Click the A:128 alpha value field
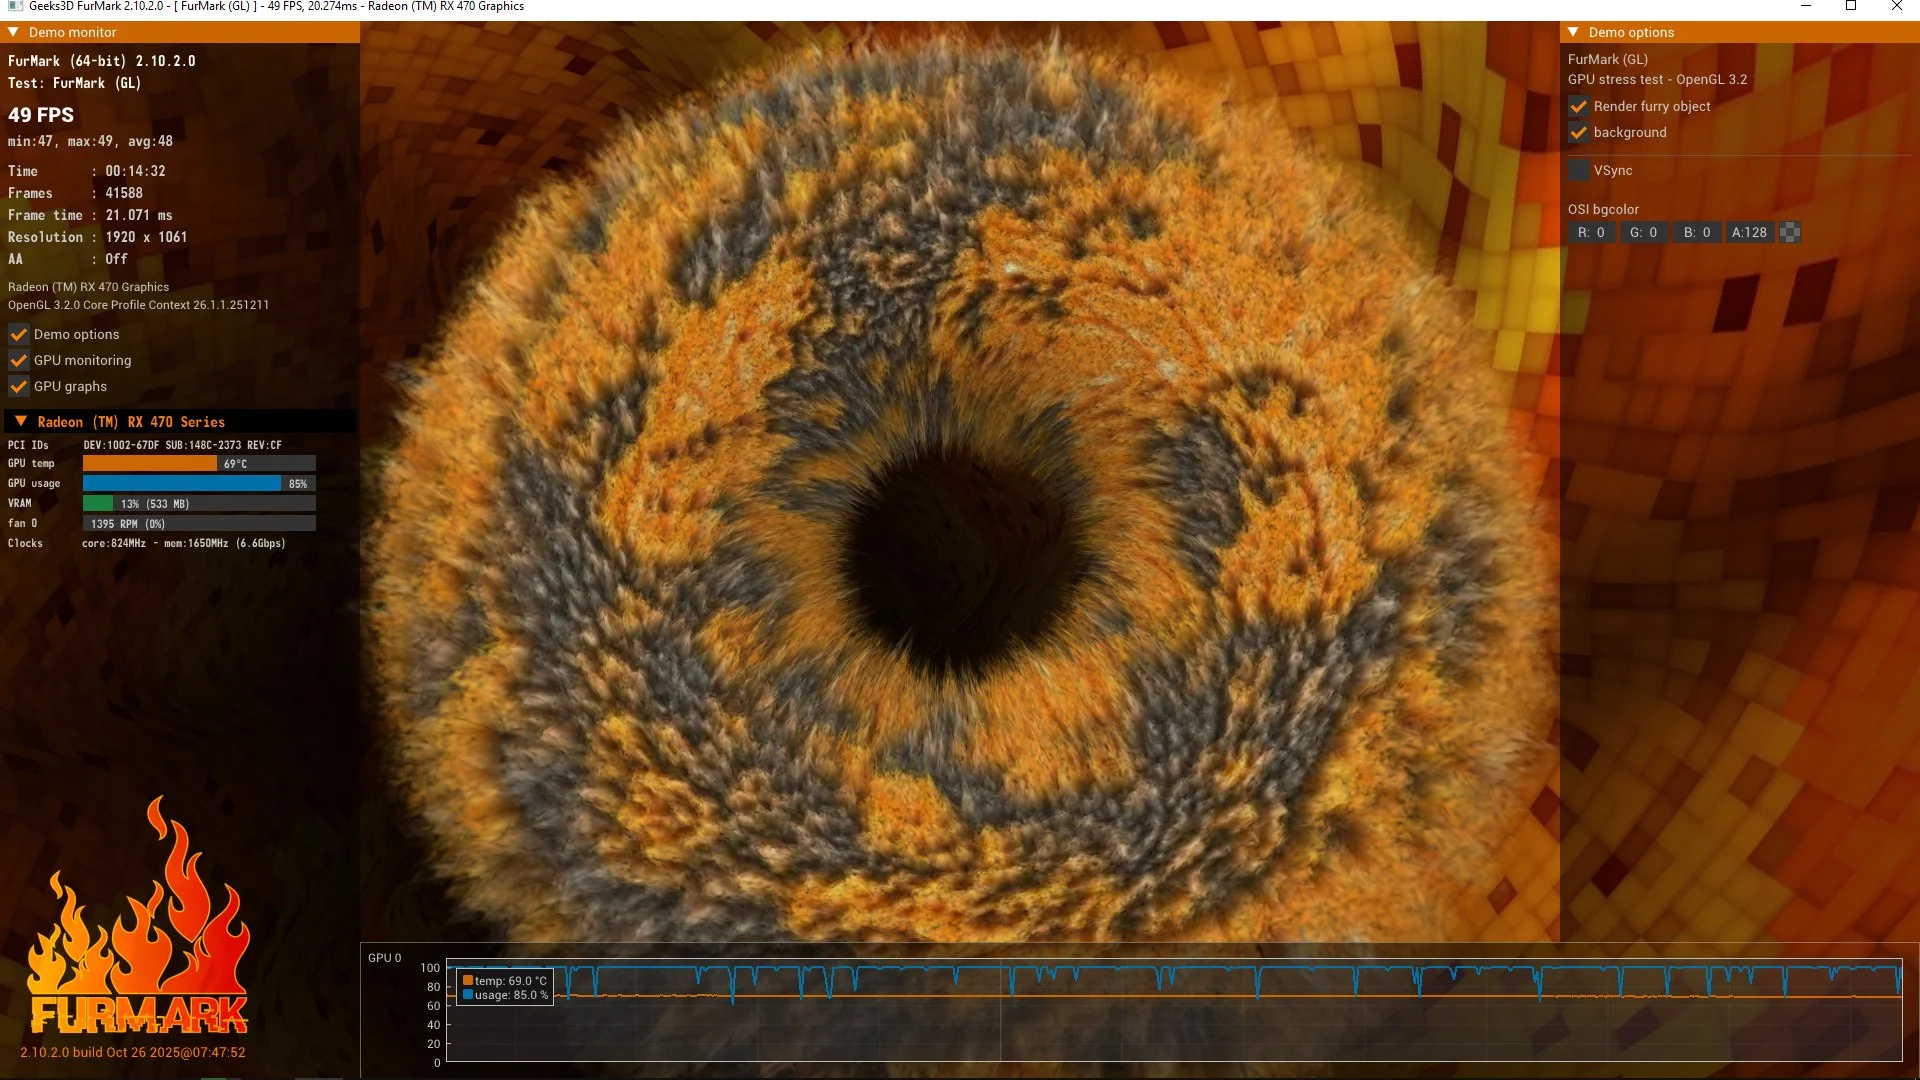This screenshot has width=1920, height=1080. click(1749, 232)
